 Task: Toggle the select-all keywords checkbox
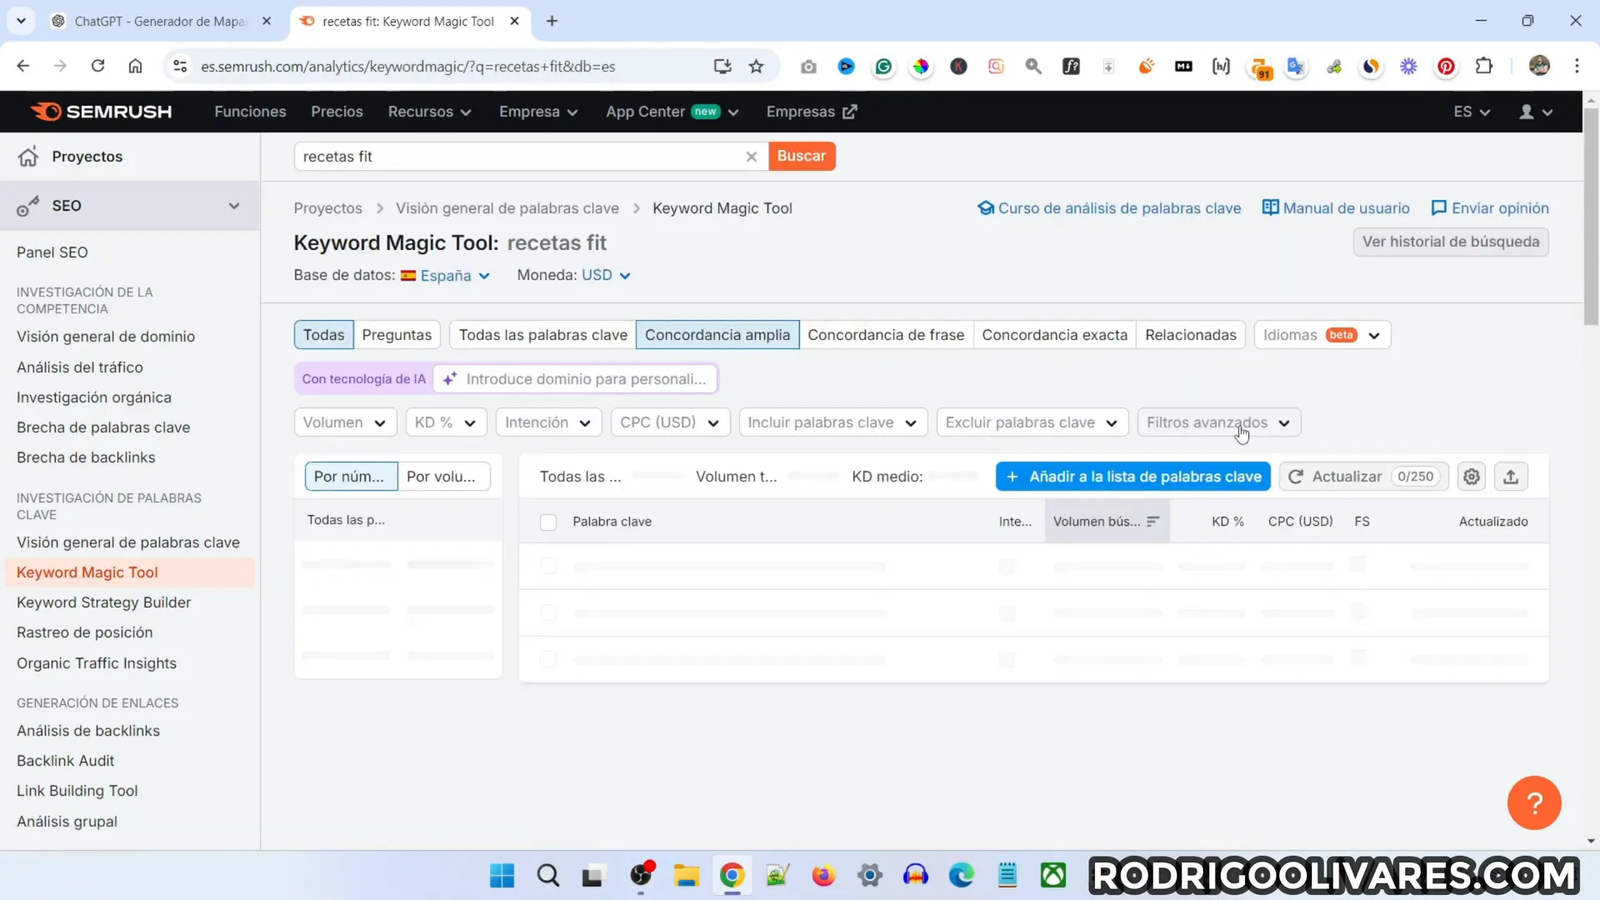point(548,521)
